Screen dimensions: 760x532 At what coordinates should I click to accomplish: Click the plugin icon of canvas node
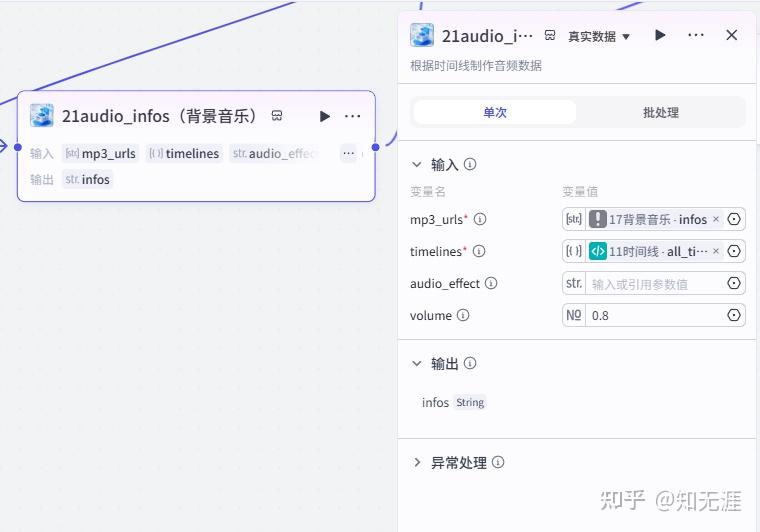pyautogui.click(x=42, y=115)
